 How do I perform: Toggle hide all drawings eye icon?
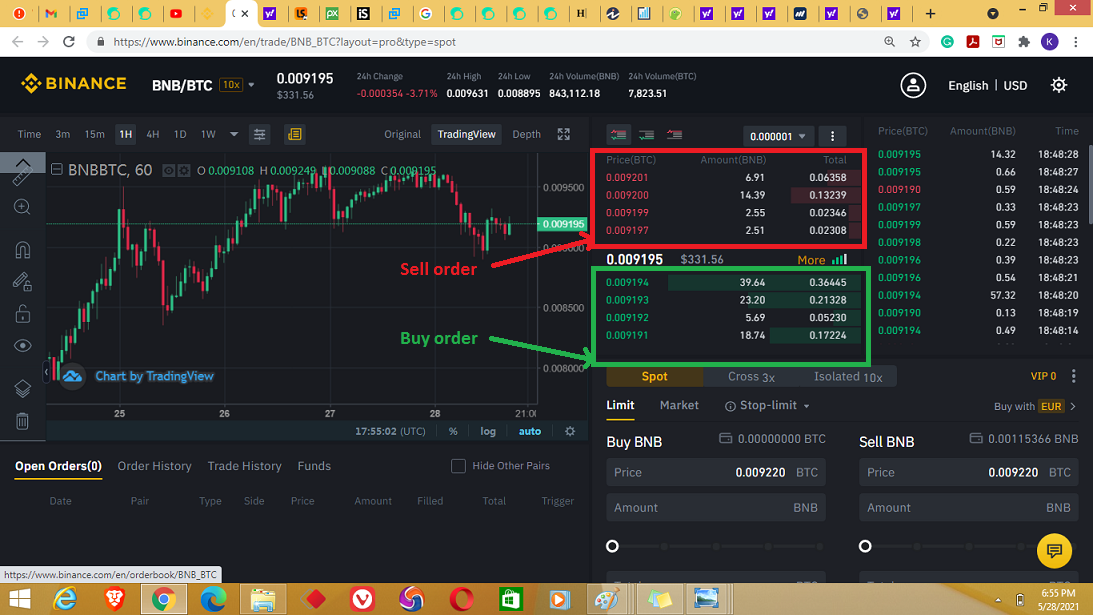(22, 346)
